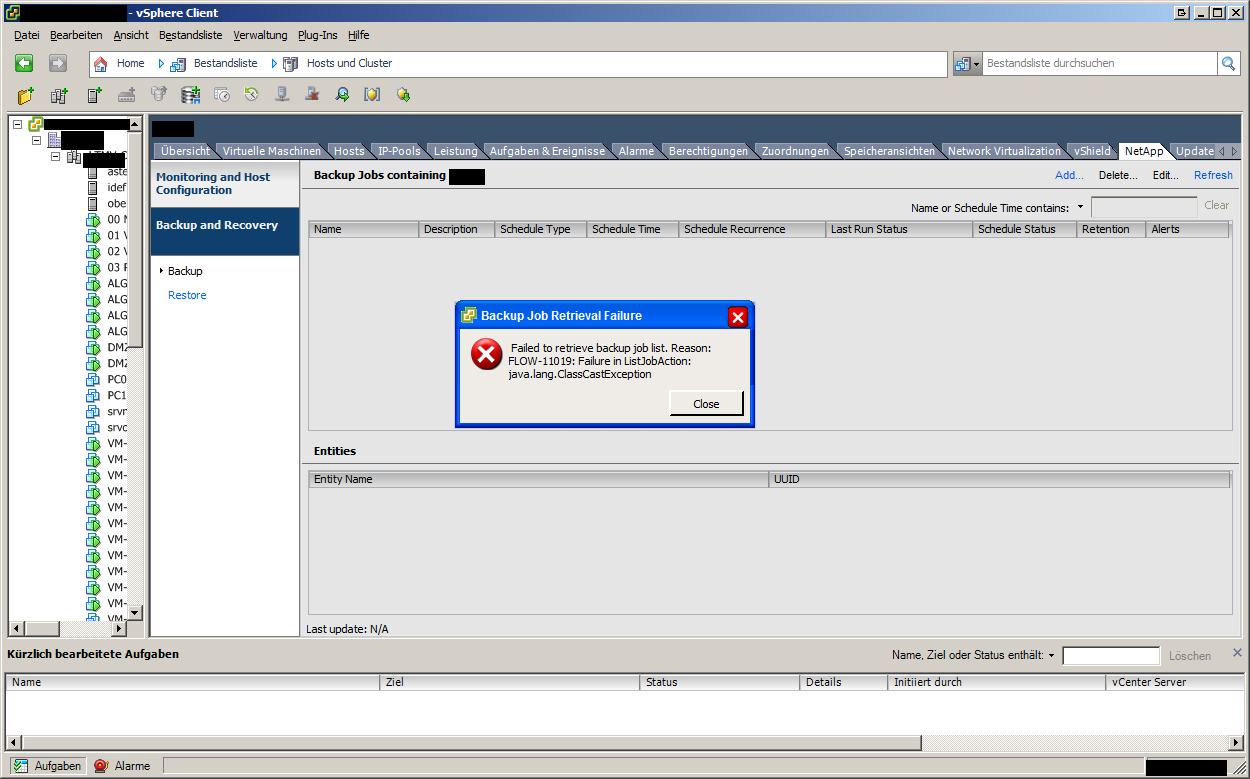Switch to the Übersicht tab
Viewport: 1250px width, 779px height.
pos(185,151)
